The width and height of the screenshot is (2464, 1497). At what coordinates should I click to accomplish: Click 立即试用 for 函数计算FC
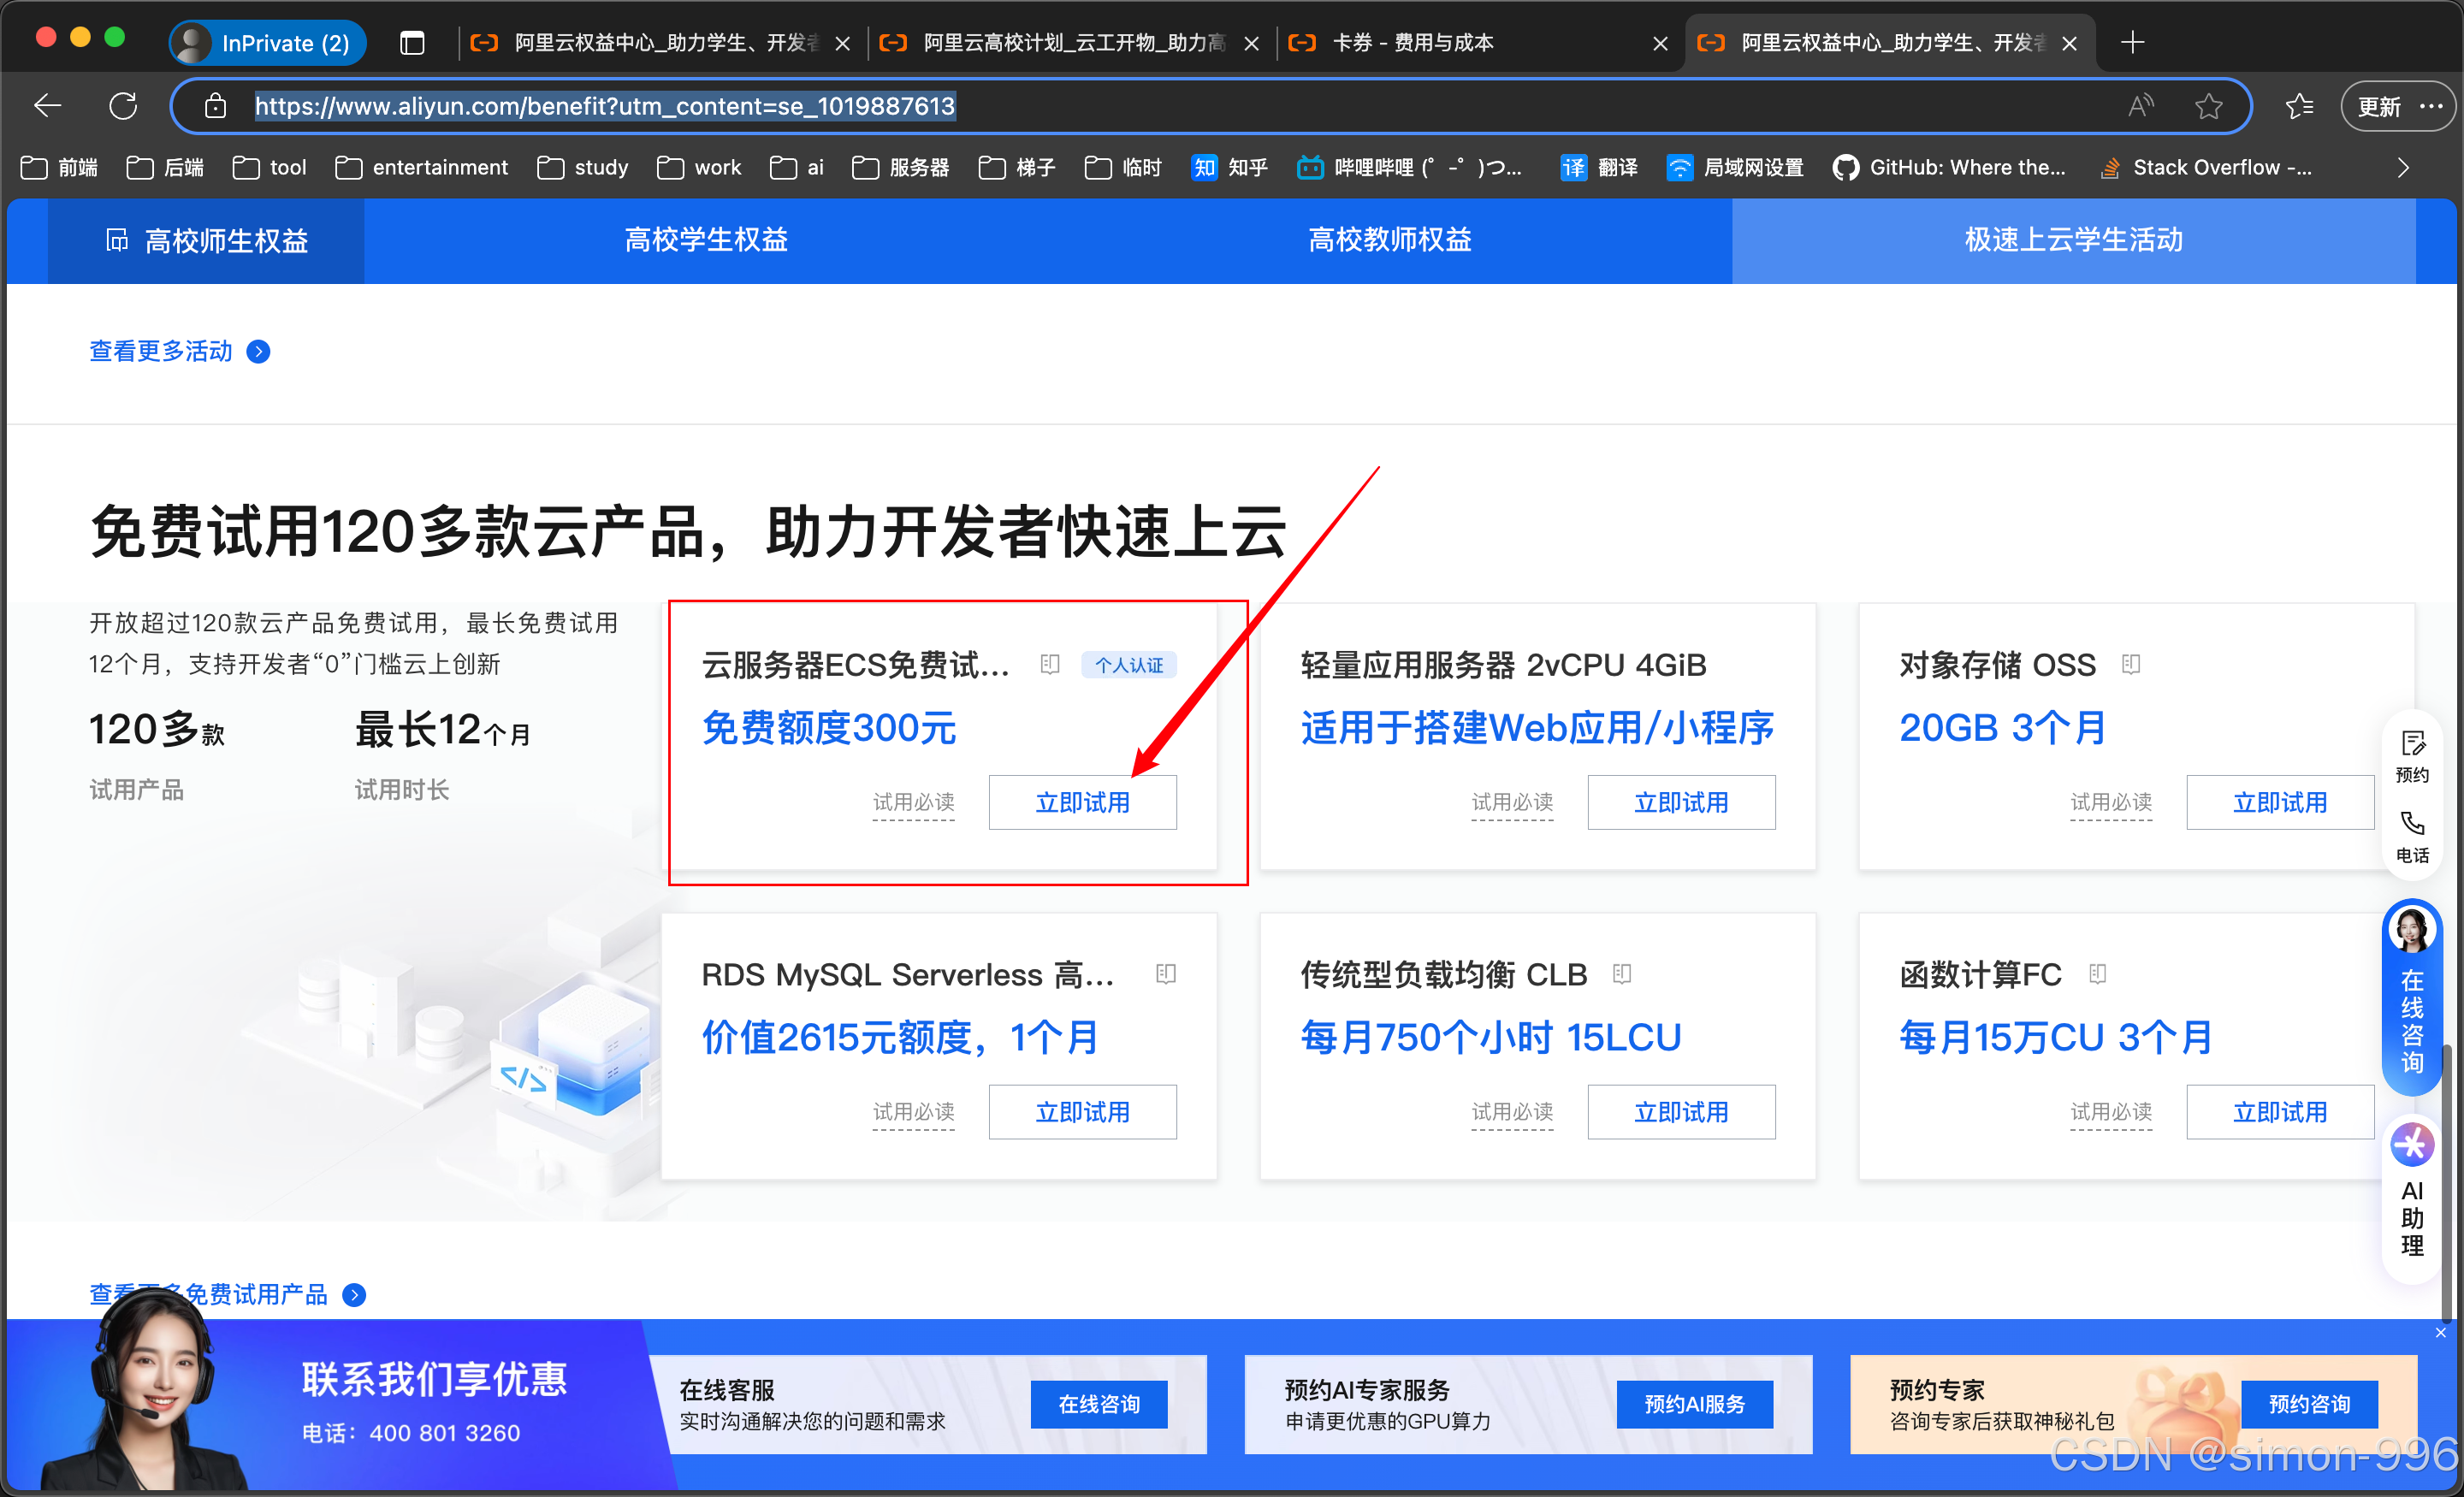tap(2280, 1111)
